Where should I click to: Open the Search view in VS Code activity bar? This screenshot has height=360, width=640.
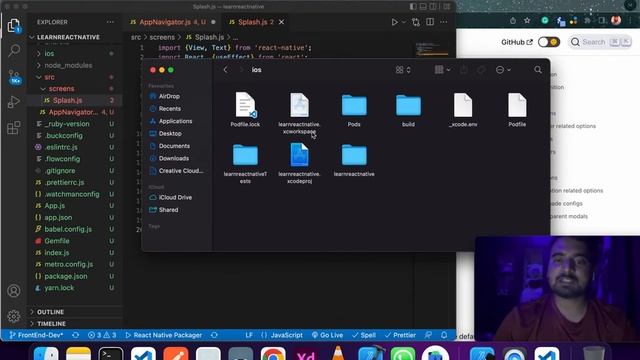coord(14,51)
